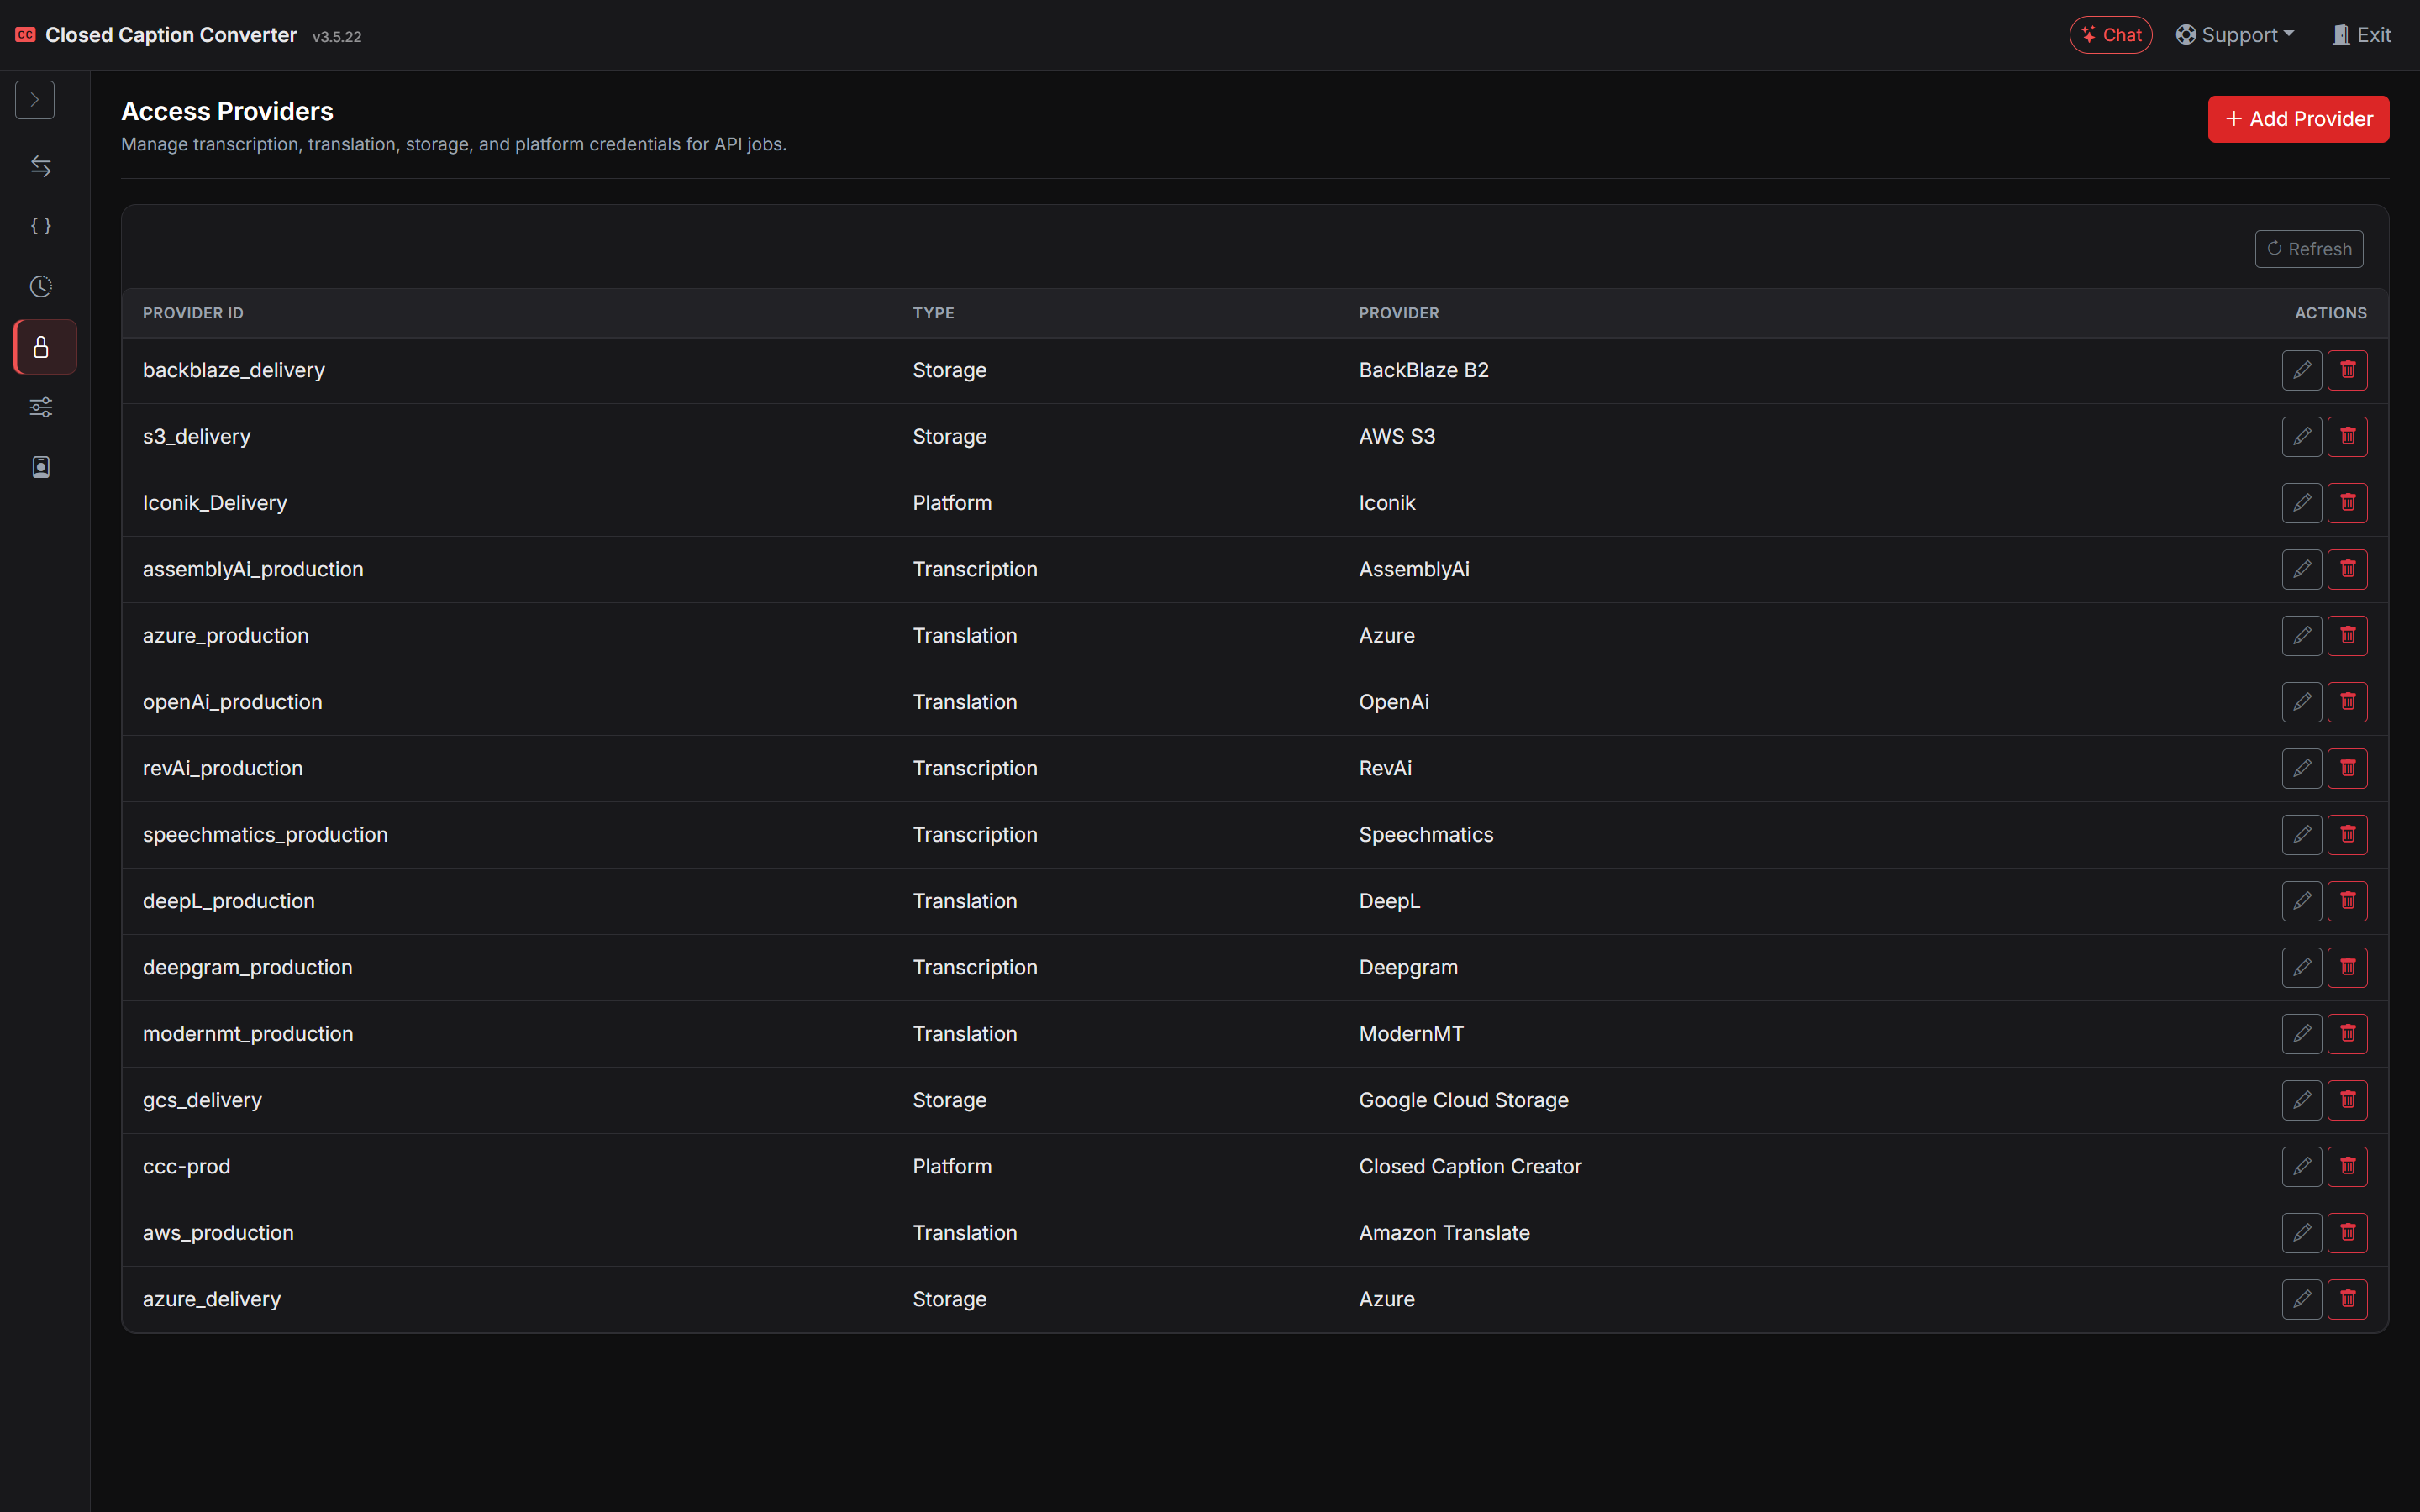Open the sliders settings sidebar icon
Screen dimensions: 2420x1512
(41, 407)
